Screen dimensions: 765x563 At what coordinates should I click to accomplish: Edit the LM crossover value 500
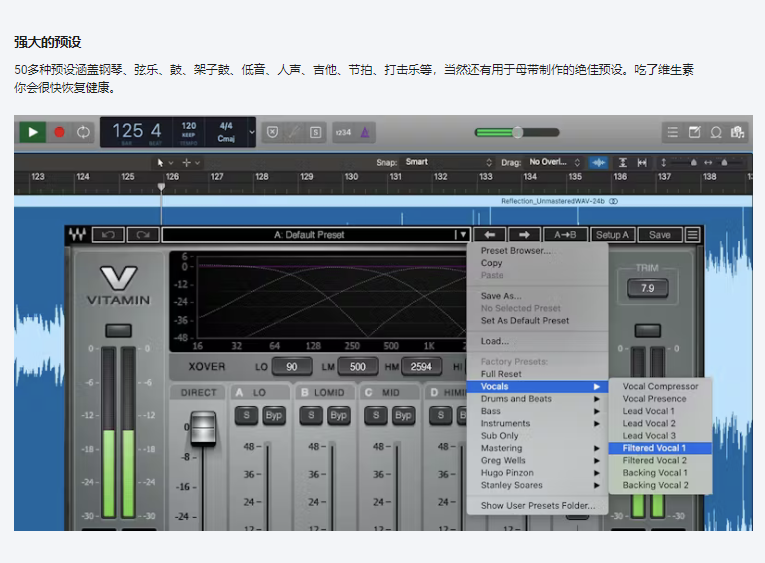(x=358, y=367)
